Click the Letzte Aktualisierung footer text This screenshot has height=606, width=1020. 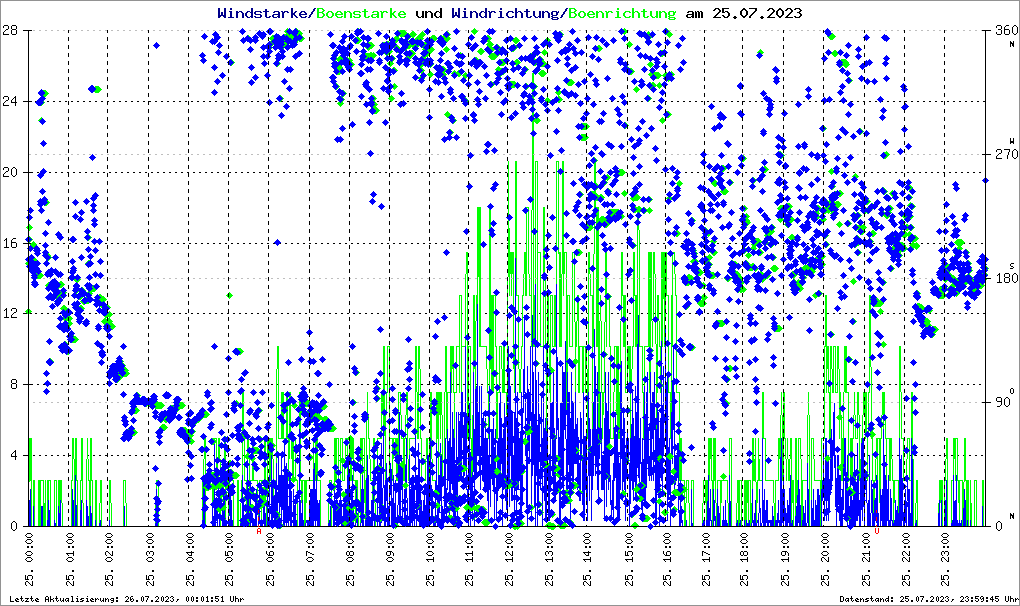pos(127,599)
